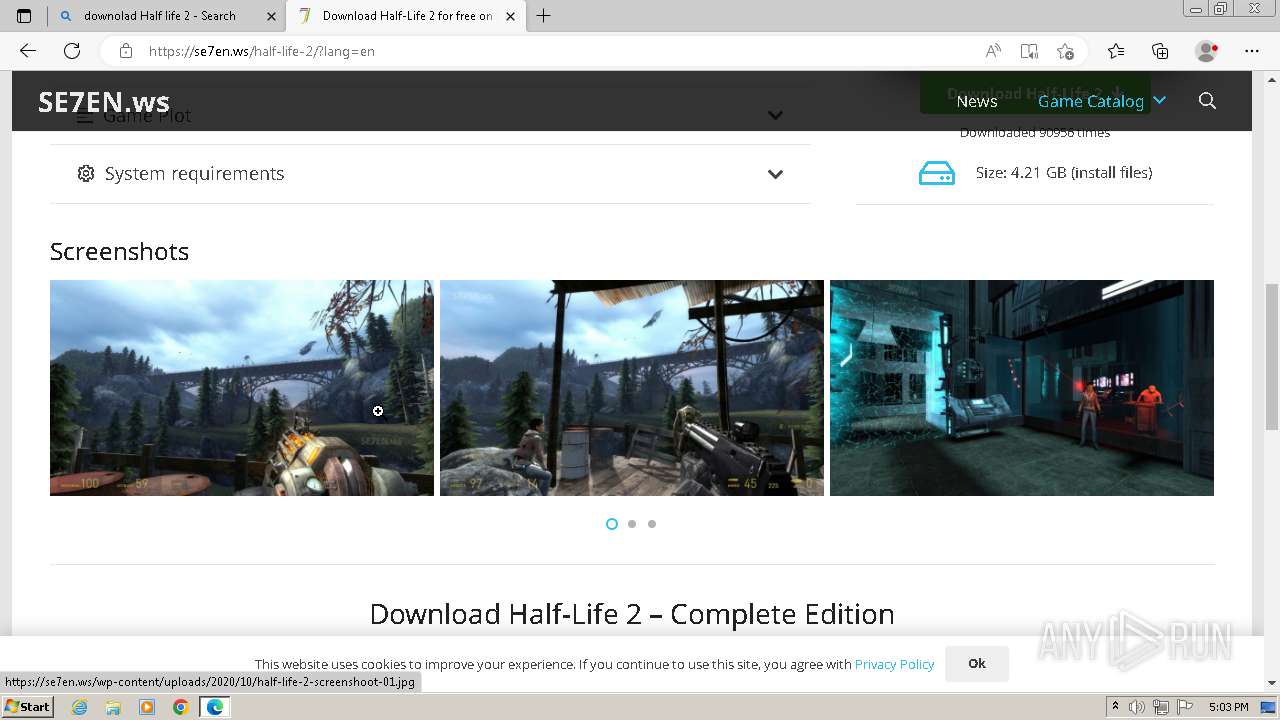The width and height of the screenshot is (1280, 720).
Task: Open Edge settings and more menu
Action: [1252, 51]
